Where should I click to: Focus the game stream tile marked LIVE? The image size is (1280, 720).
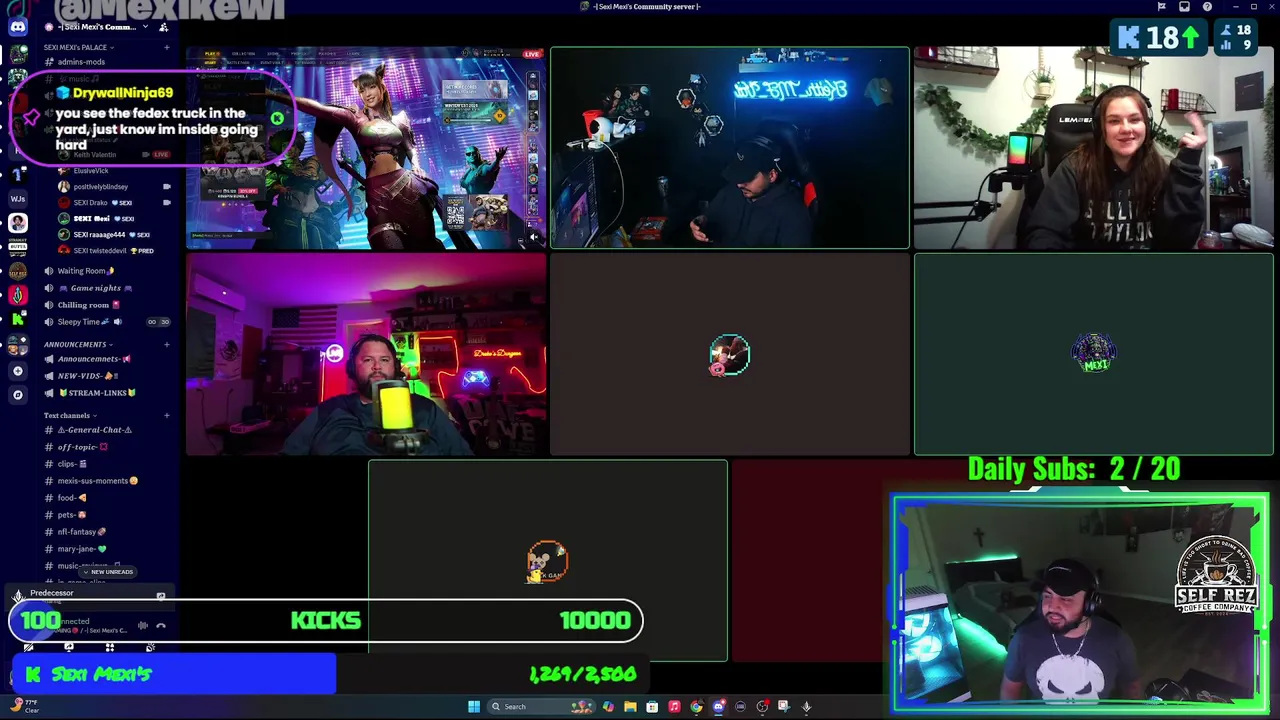[366, 148]
